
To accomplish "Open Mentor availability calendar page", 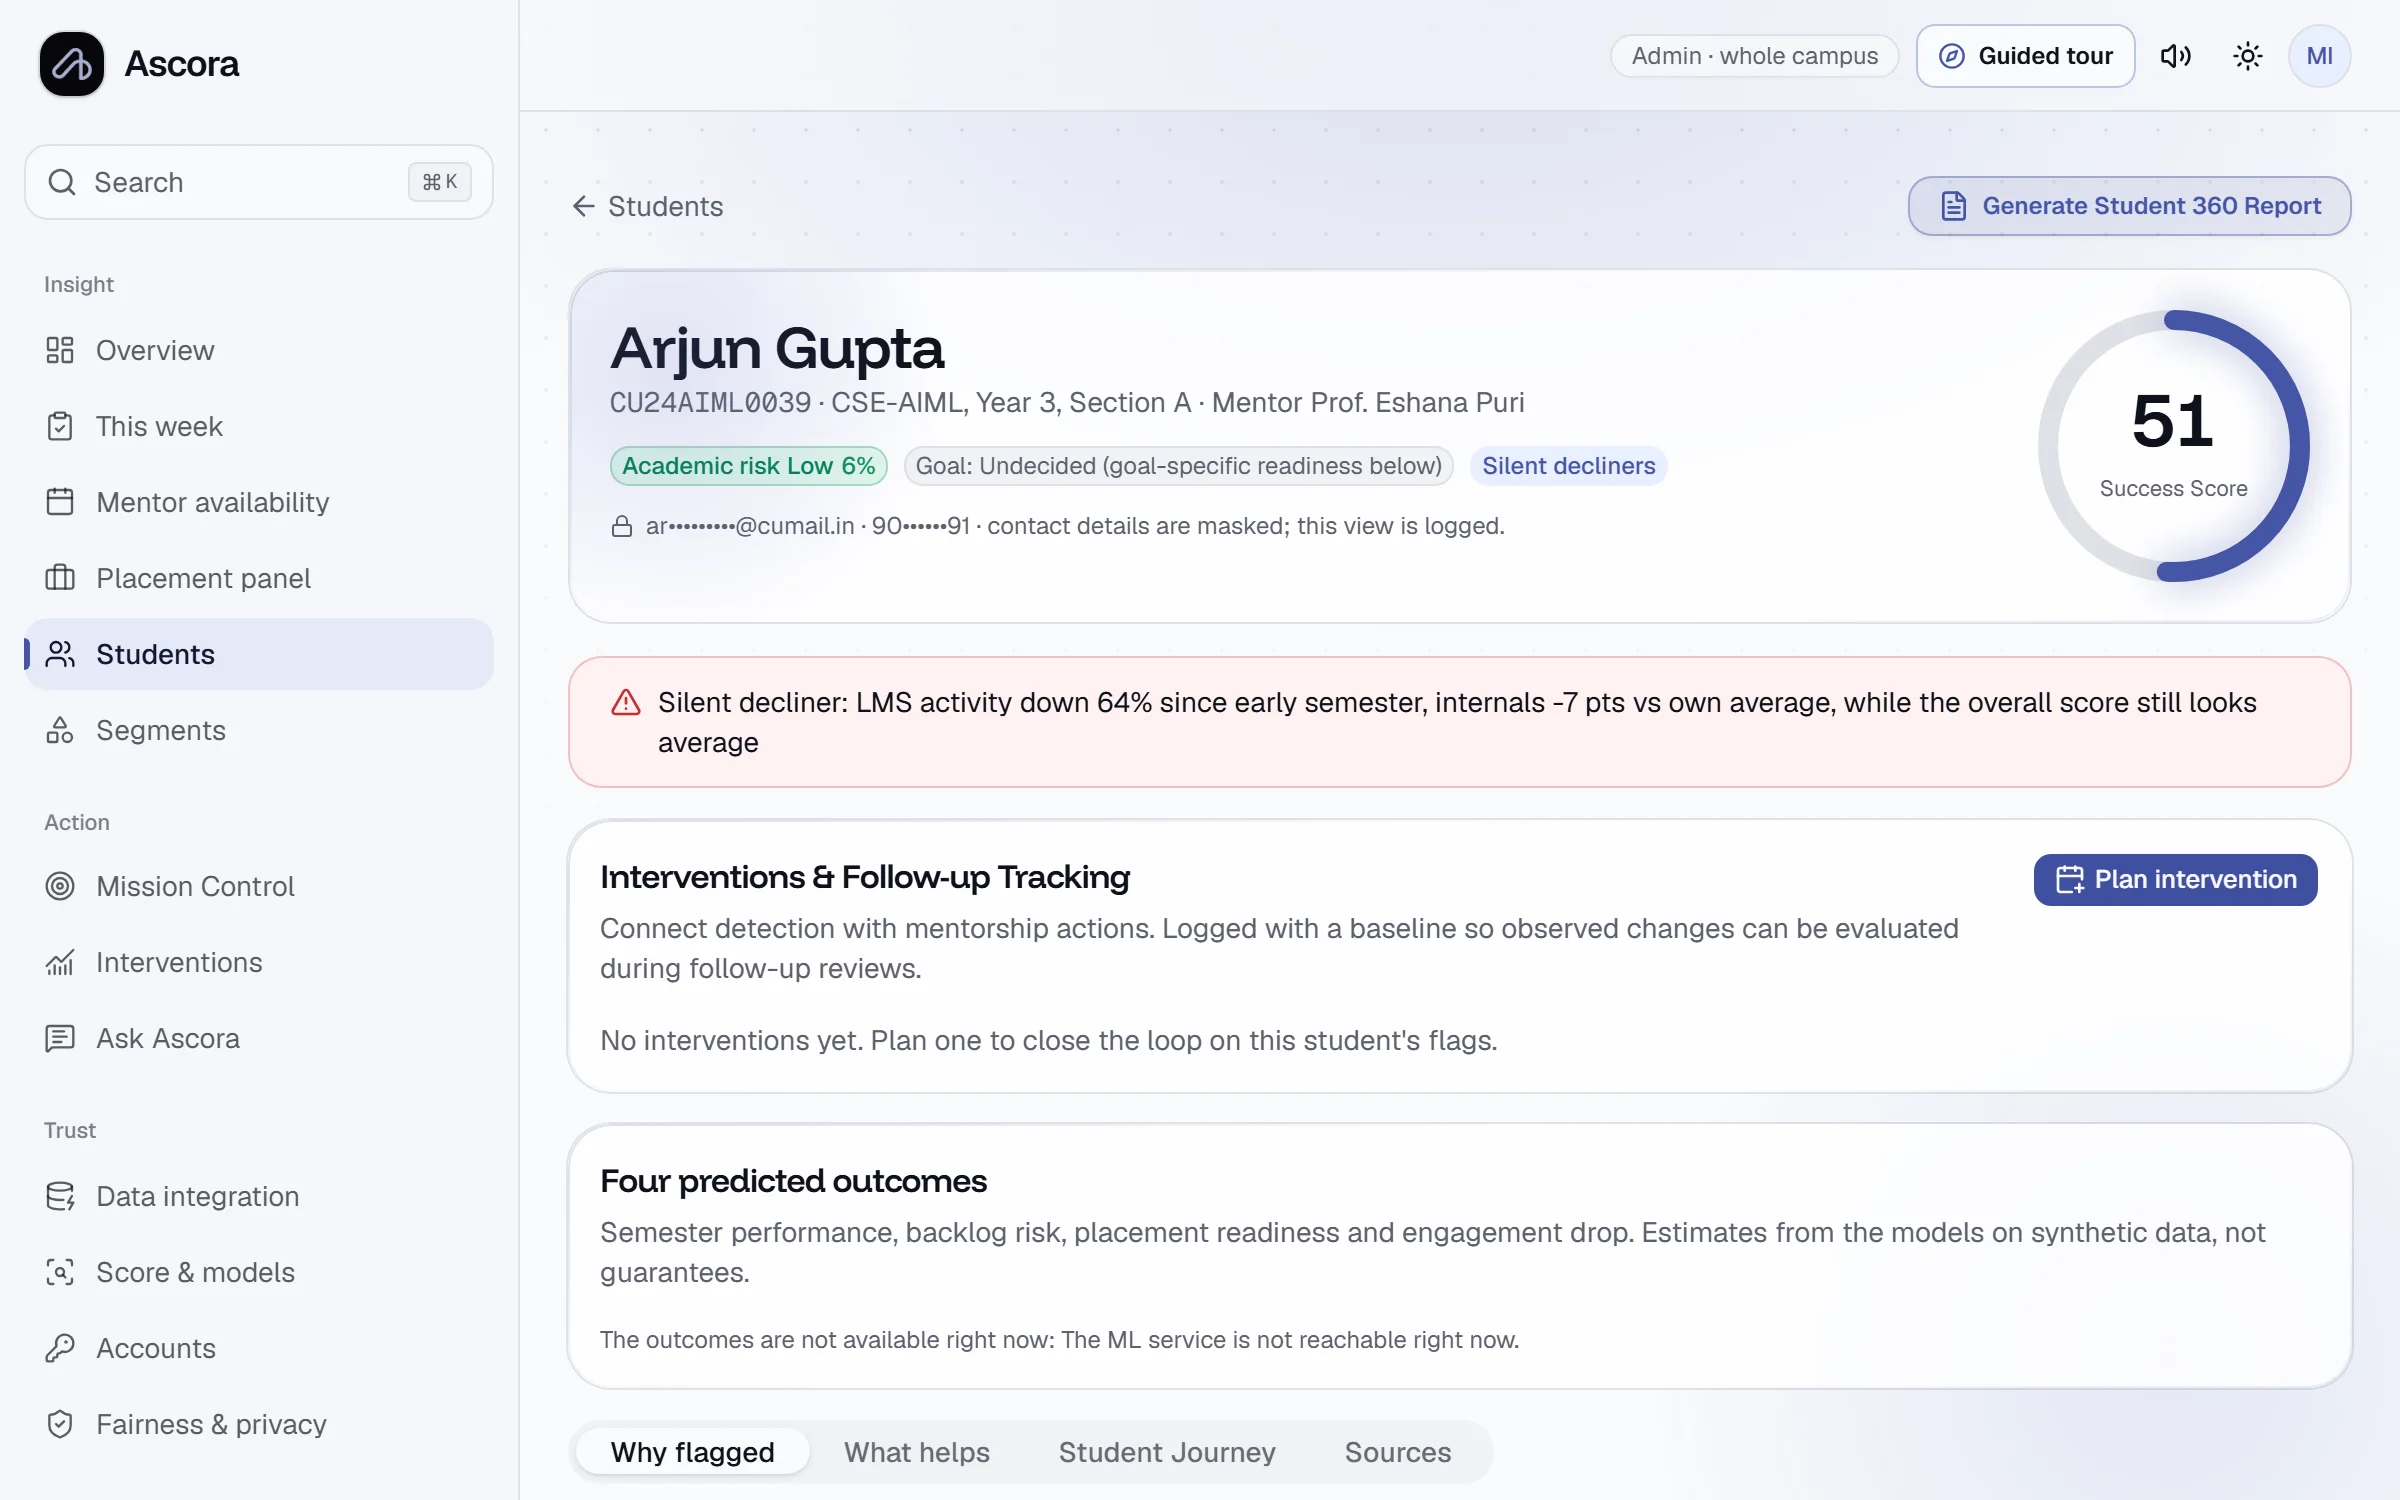I will [259, 502].
